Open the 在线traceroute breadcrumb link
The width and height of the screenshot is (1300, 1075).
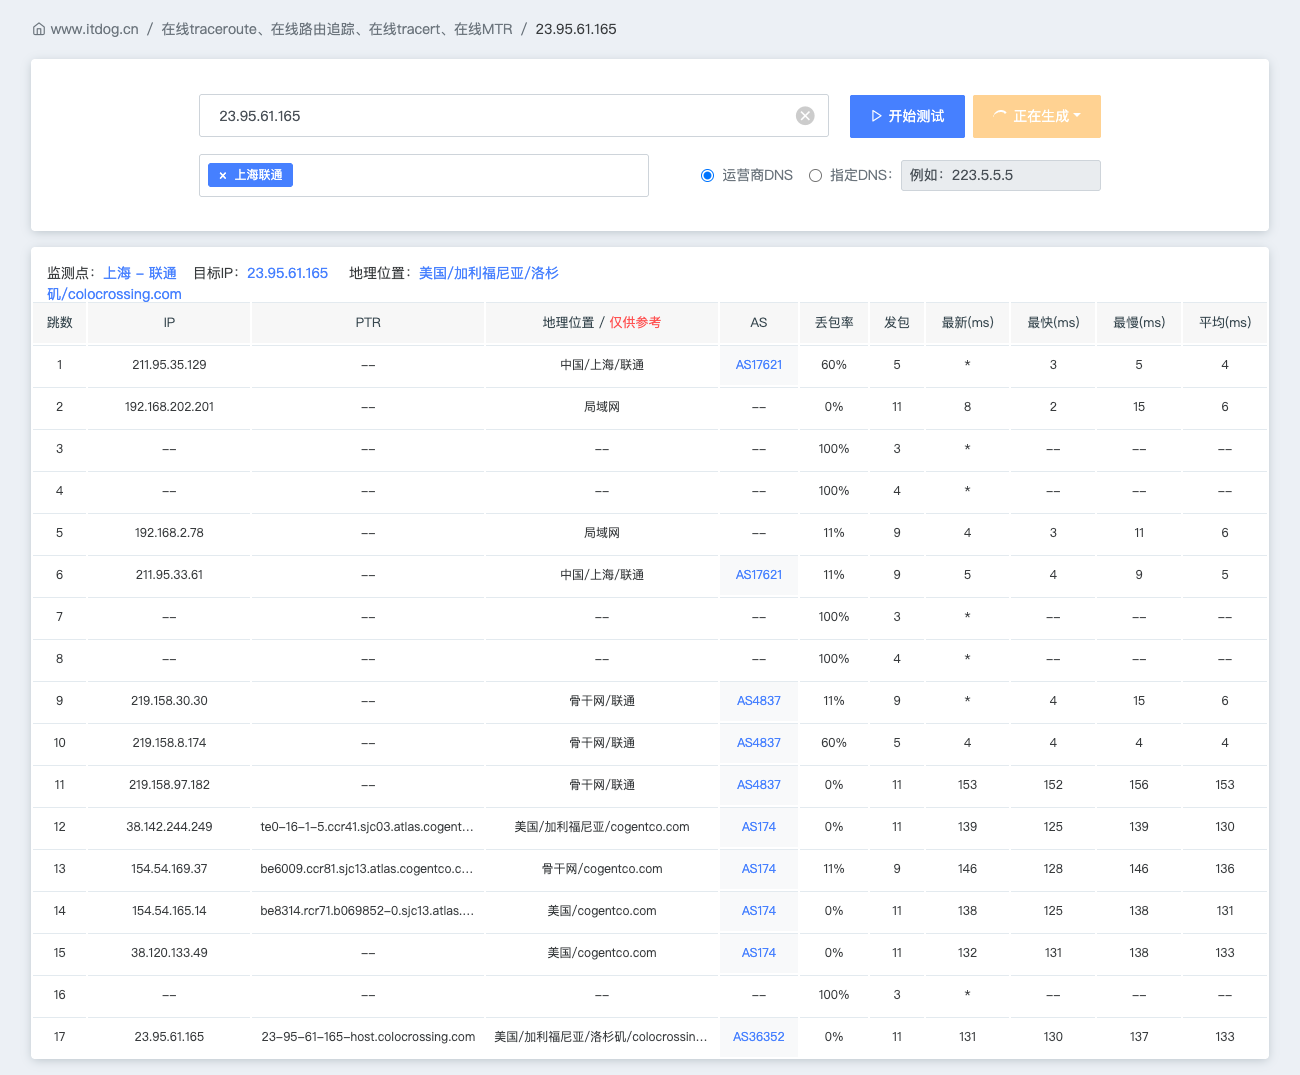(x=337, y=29)
